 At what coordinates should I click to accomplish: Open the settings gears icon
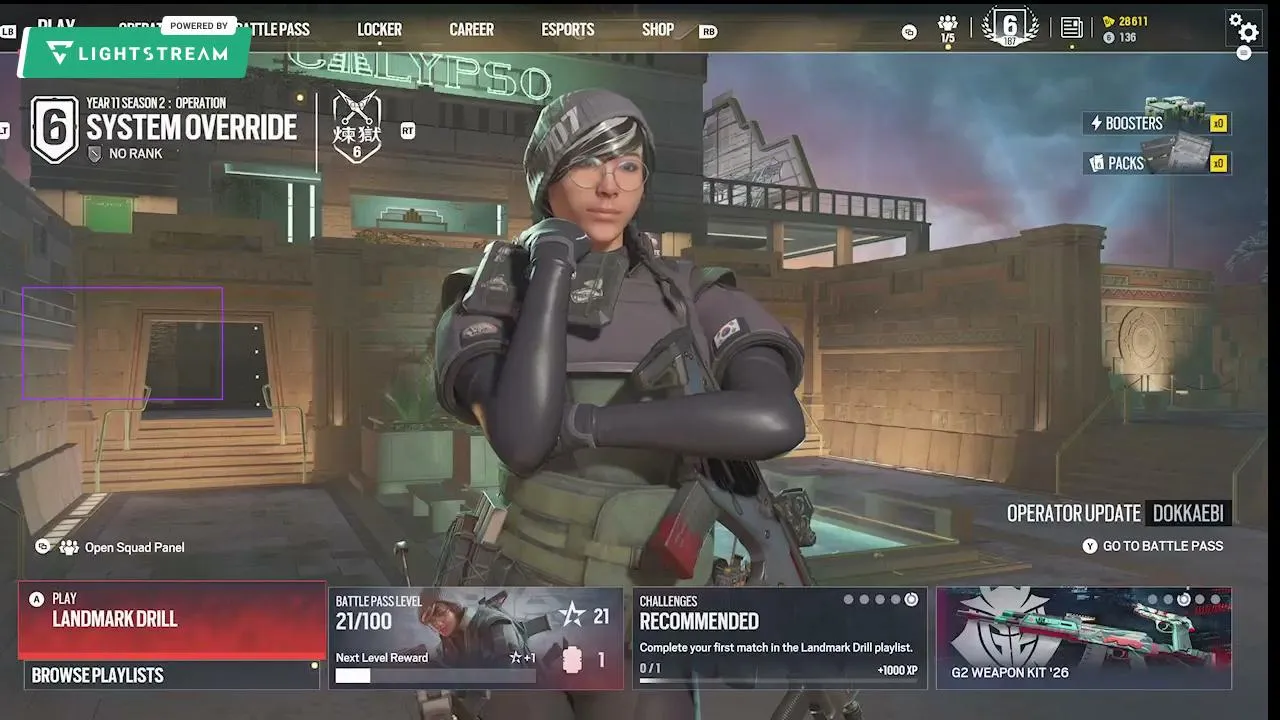tap(1243, 27)
